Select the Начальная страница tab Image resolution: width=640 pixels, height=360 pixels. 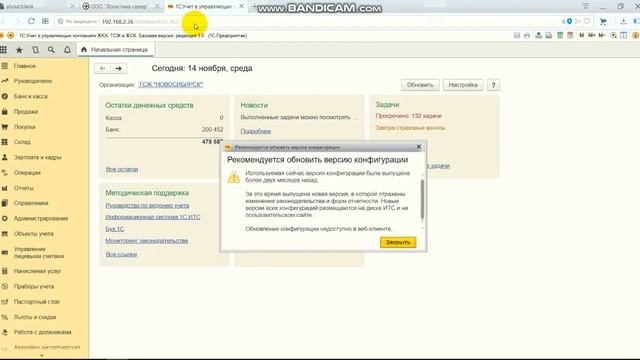pyautogui.click(x=116, y=50)
